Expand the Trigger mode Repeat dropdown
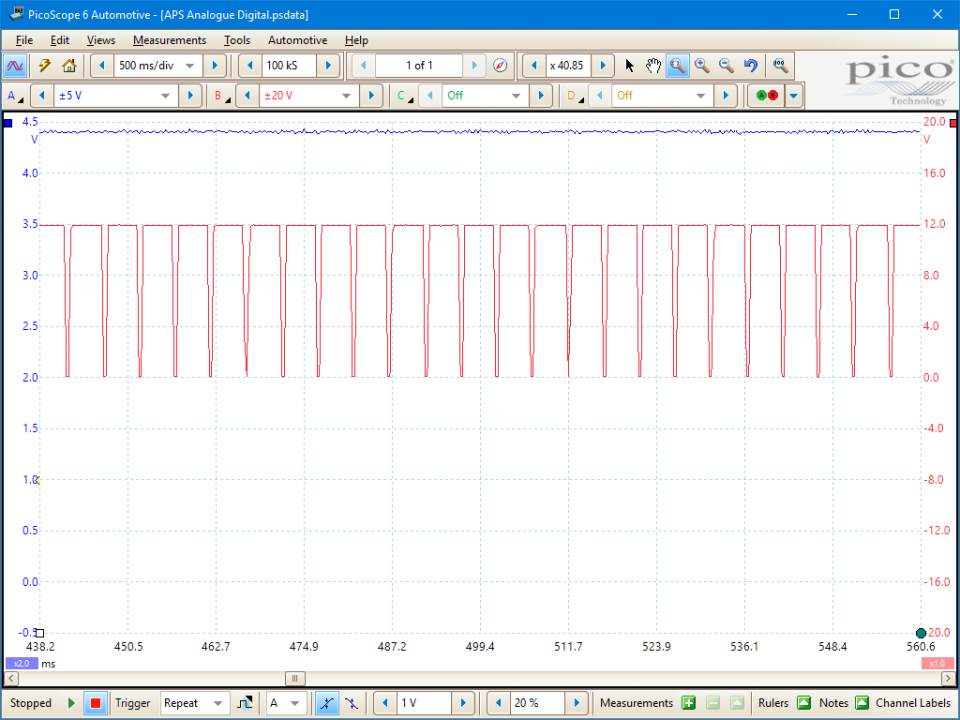Viewport: 960px width, 720px height. 219,703
